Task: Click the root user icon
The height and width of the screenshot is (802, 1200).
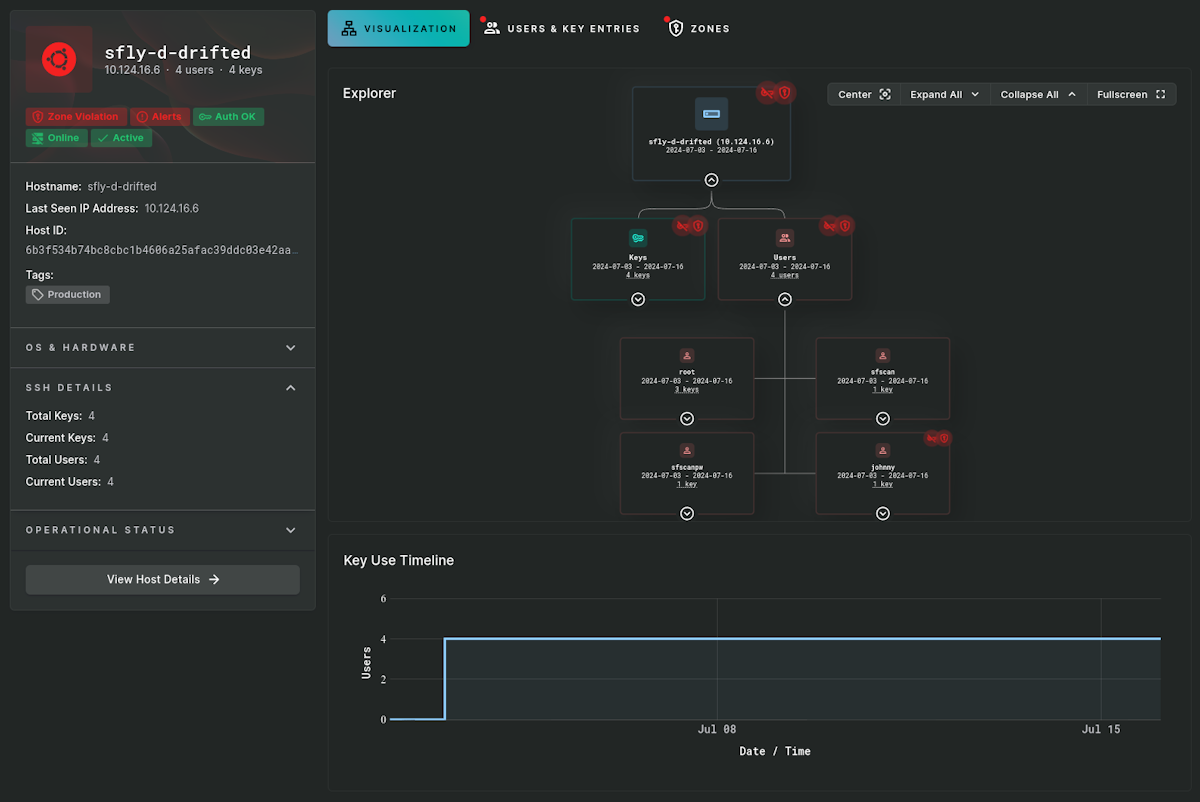Action: tap(687, 356)
